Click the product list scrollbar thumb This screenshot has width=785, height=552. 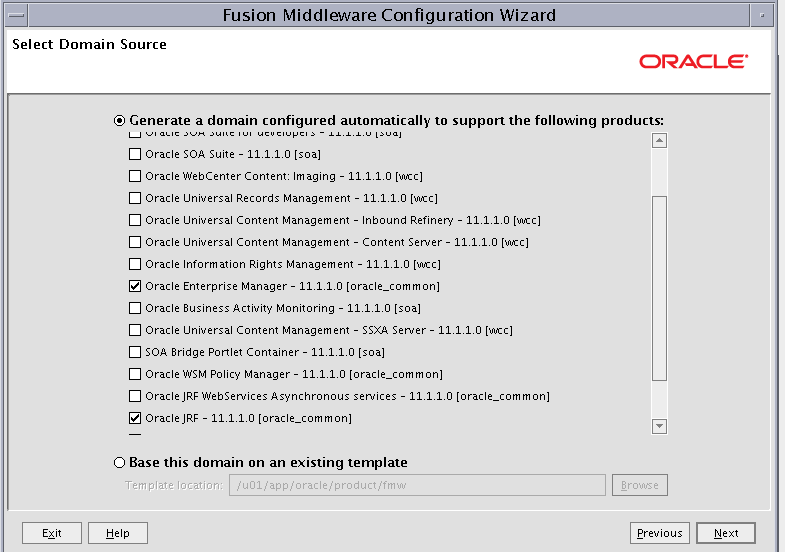coord(659,288)
